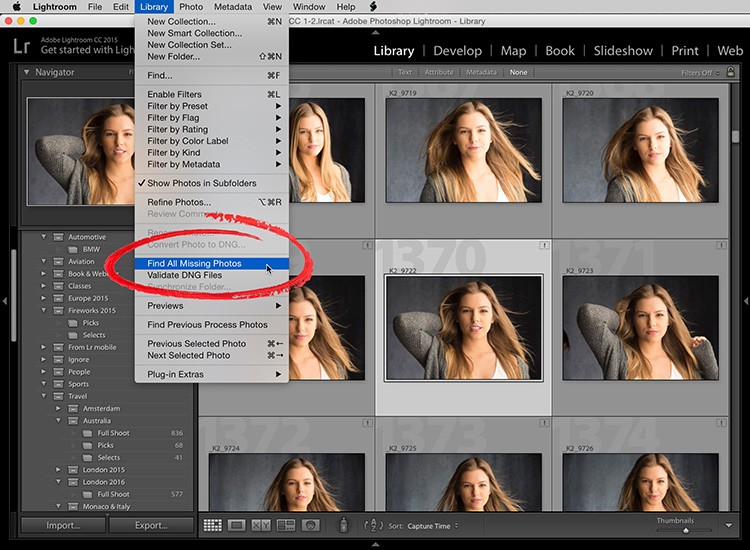Select thumbnail K2_9720
This screenshot has height=550, width=750.
[x=640, y=150]
